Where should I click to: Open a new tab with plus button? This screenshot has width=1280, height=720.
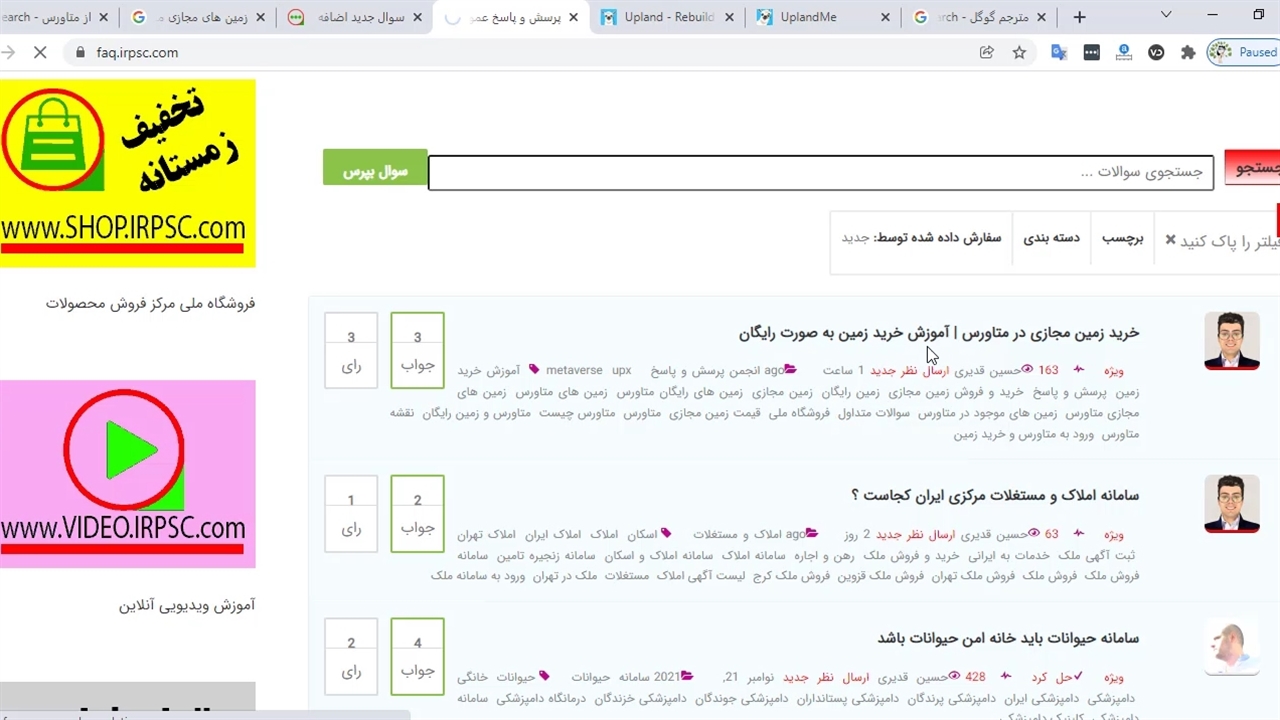click(1079, 17)
